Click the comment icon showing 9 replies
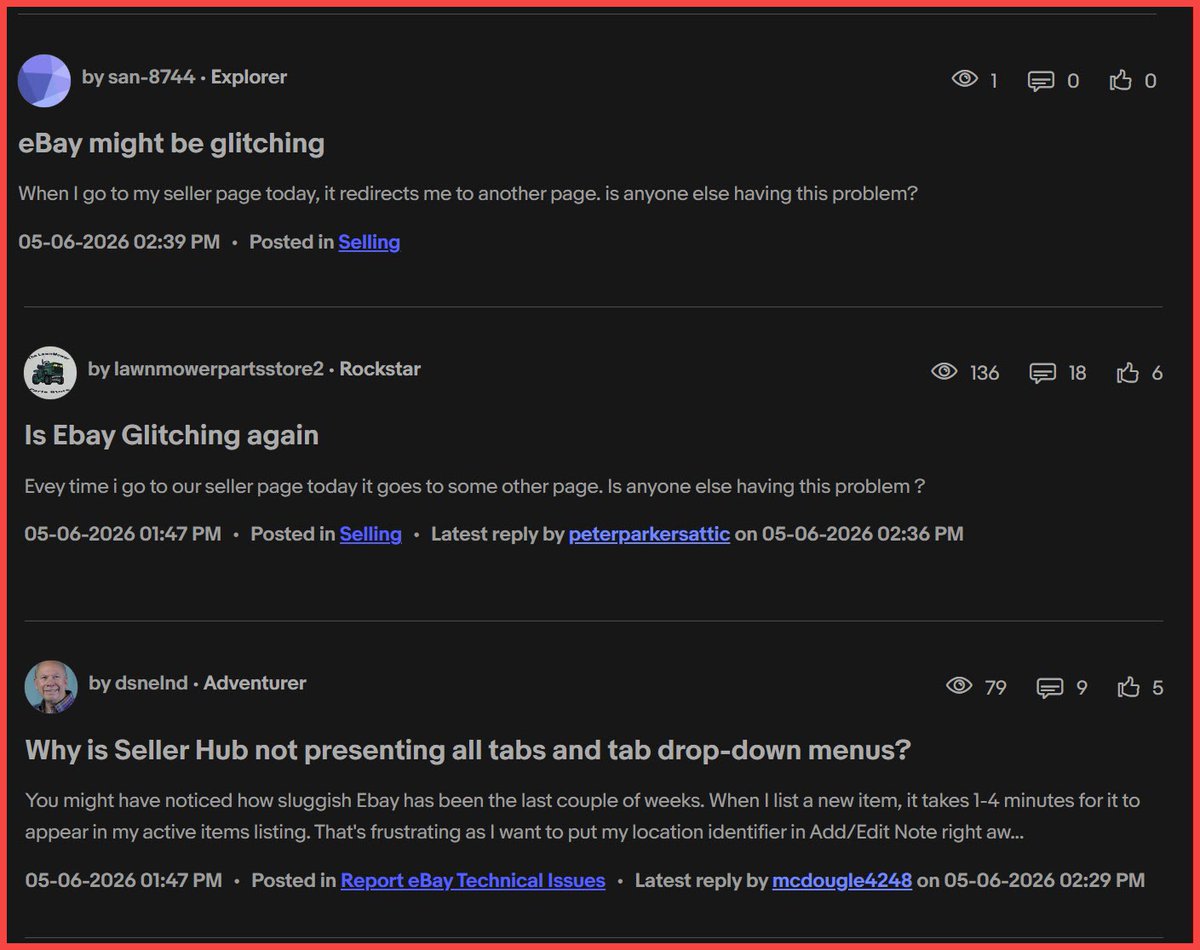Image resolution: width=1200 pixels, height=950 pixels. tap(1050, 687)
